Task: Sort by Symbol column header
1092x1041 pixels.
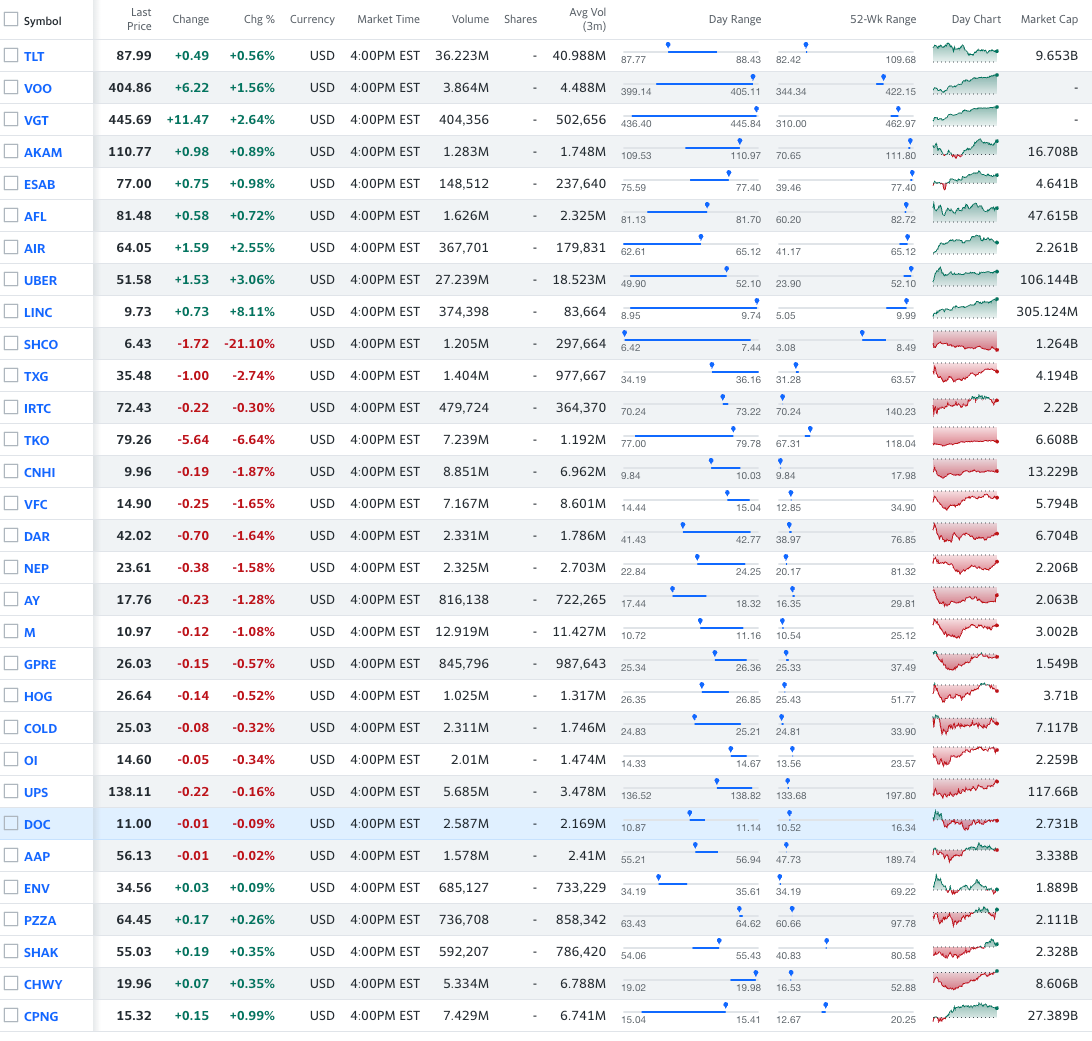Action: click(42, 21)
